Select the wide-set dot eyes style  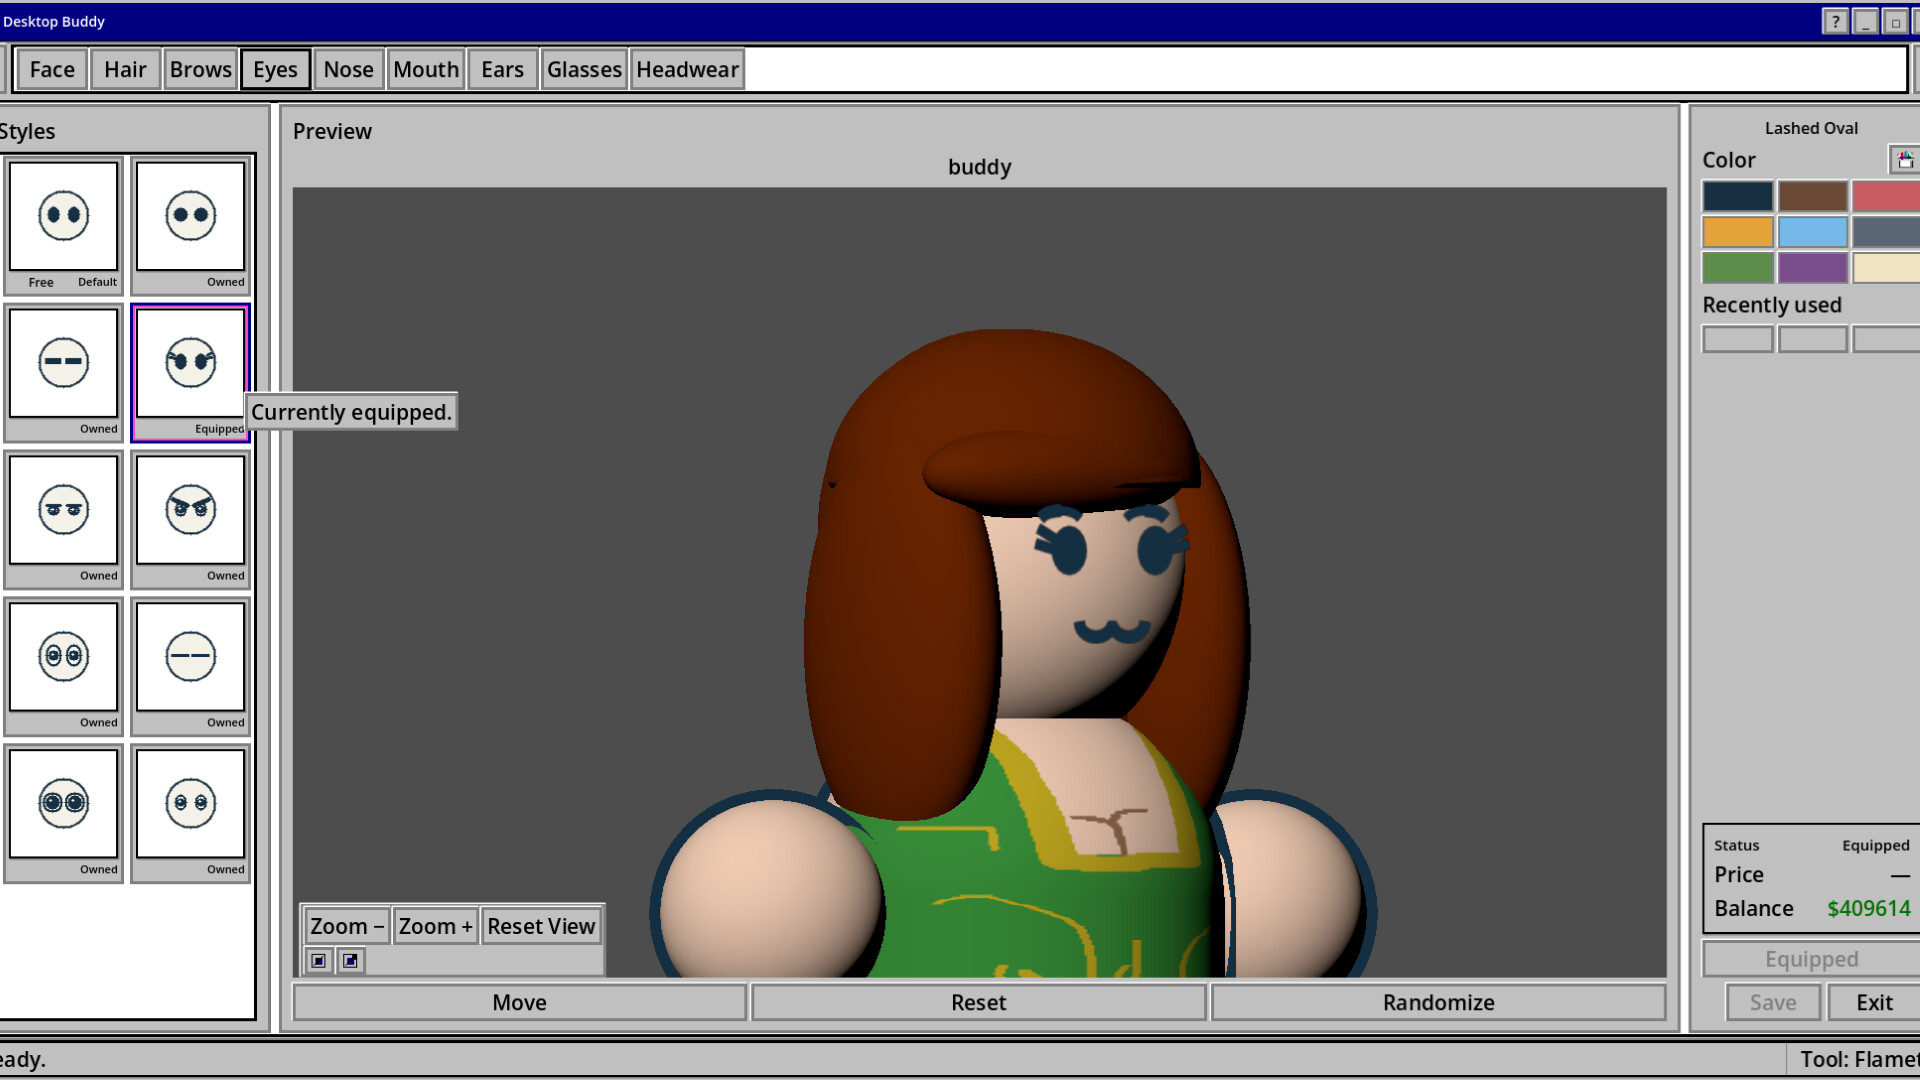click(190, 225)
